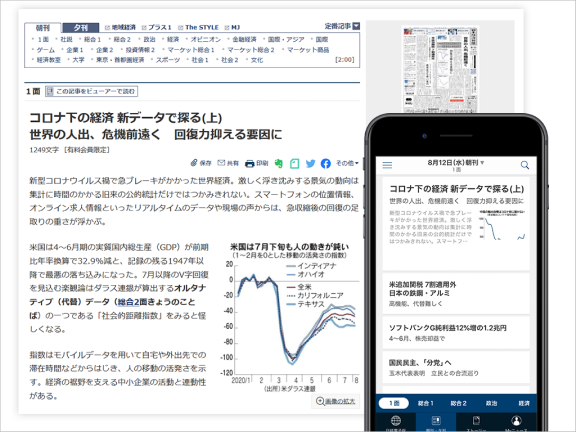Share the article on Facebook
This screenshot has height=432, width=576.
pyautogui.click(x=325, y=163)
